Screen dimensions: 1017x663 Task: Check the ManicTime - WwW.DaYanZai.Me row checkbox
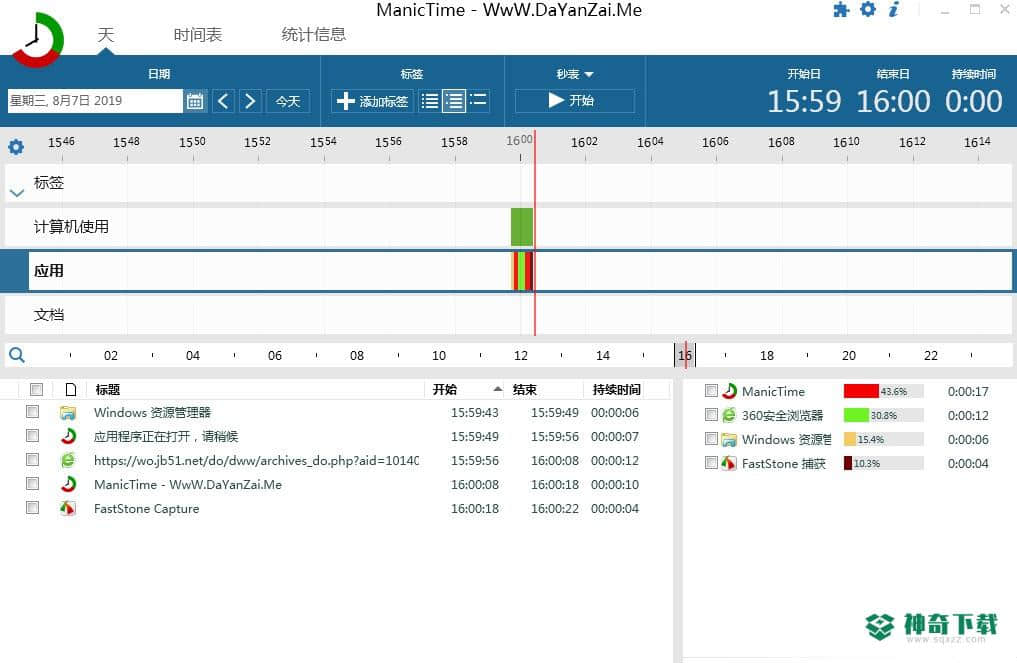tap(32, 484)
